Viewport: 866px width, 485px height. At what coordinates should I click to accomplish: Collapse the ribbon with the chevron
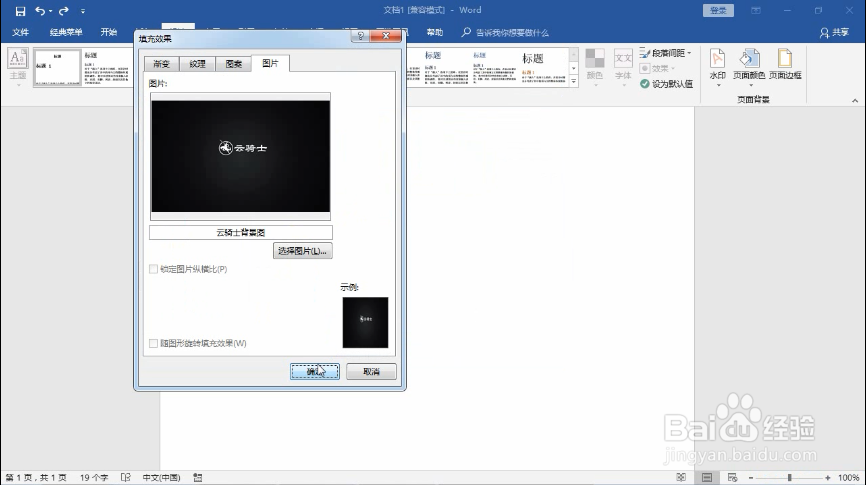pyautogui.click(x=855, y=101)
